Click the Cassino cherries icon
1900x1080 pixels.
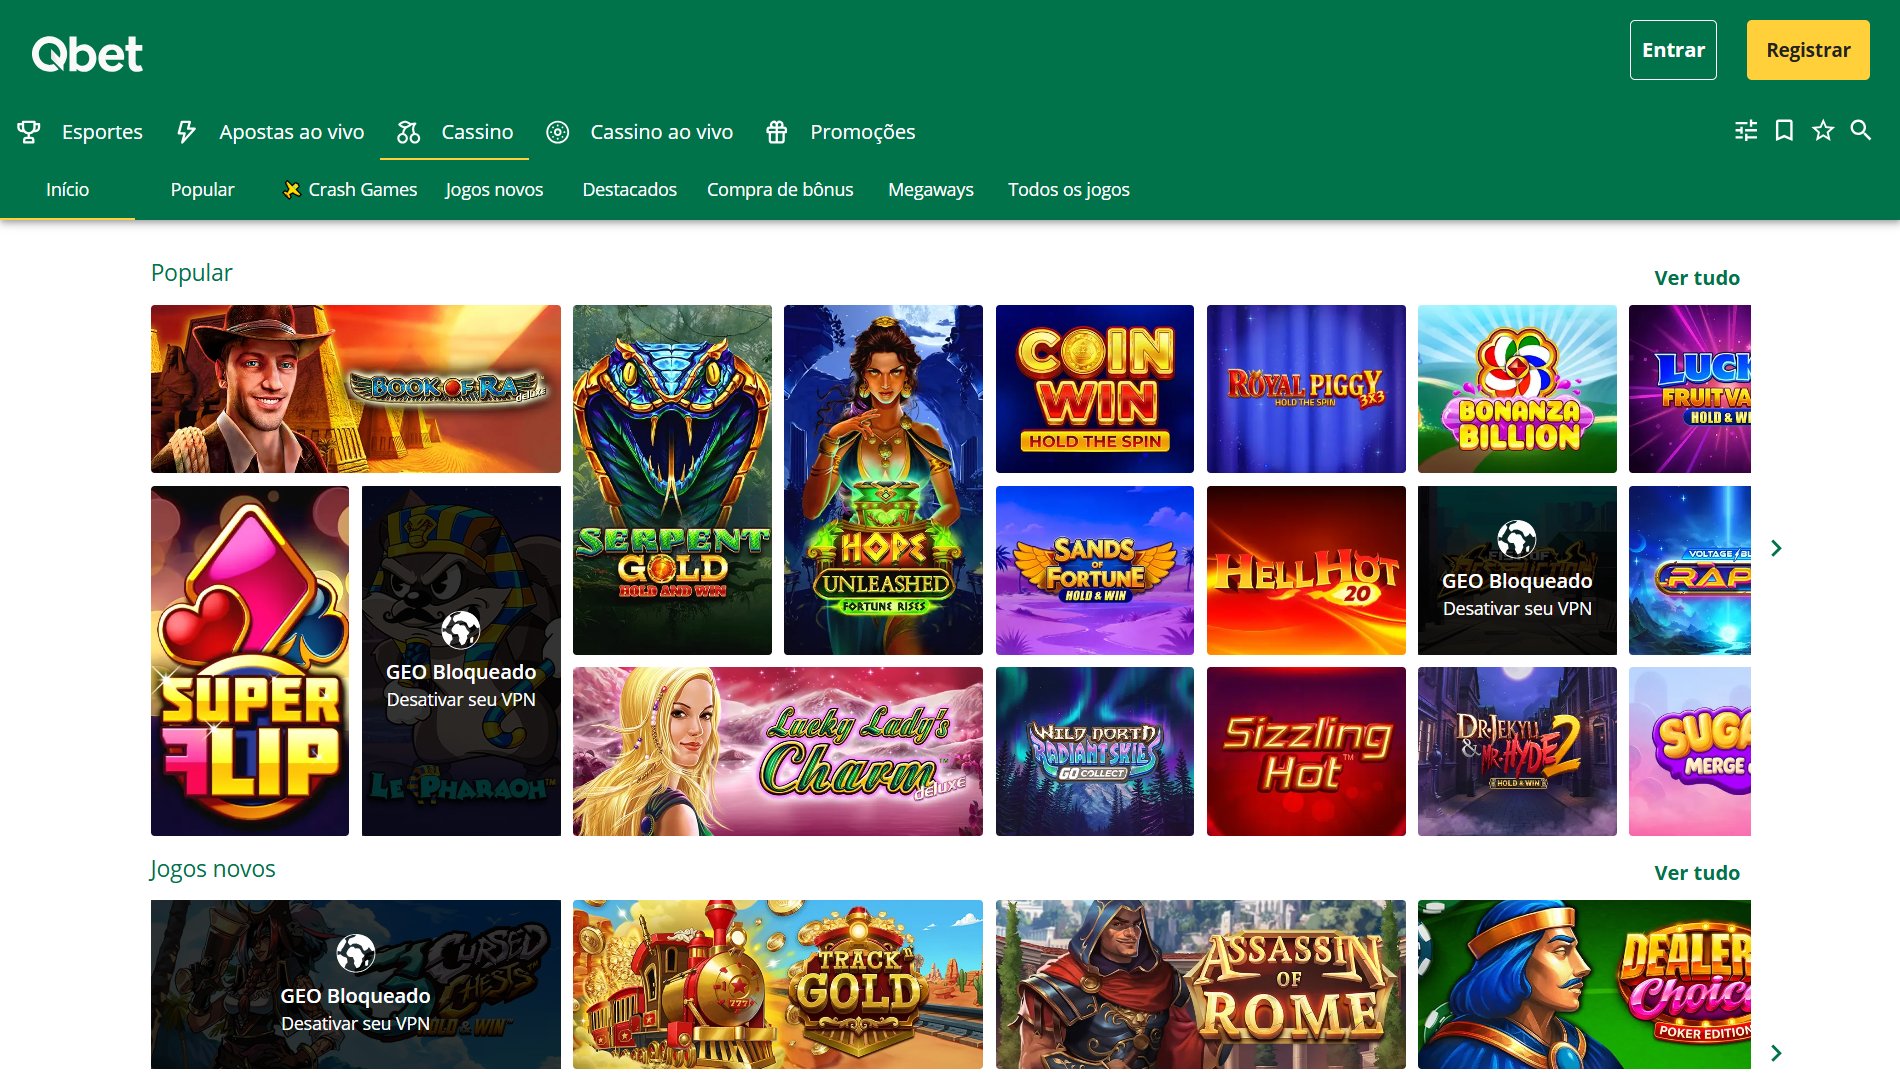tap(408, 132)
